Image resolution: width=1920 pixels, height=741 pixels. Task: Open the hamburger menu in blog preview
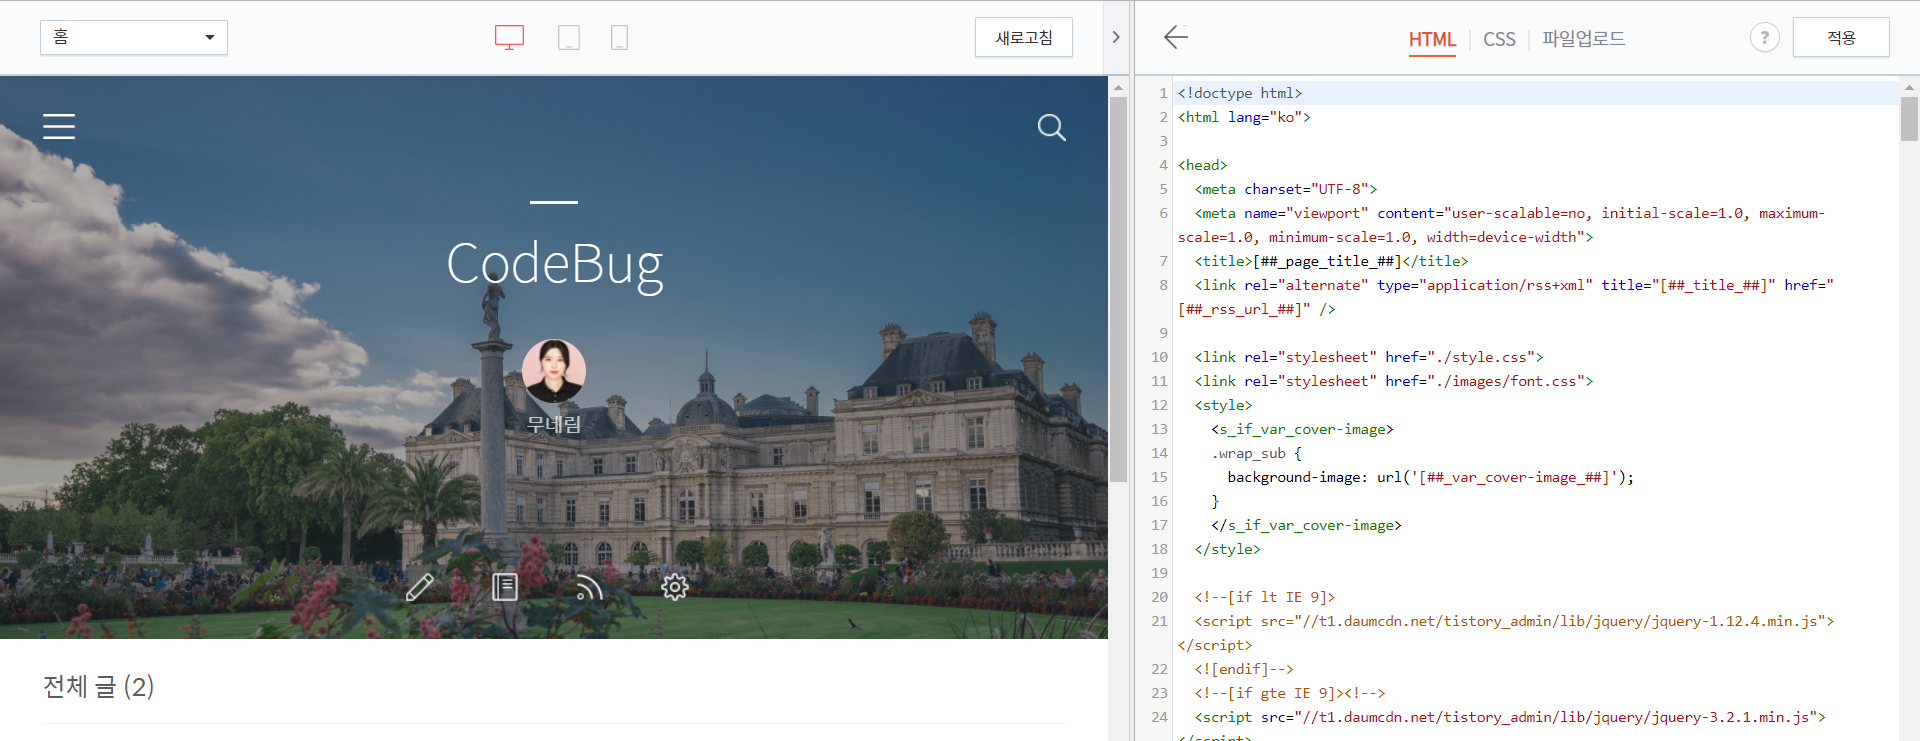59,126
